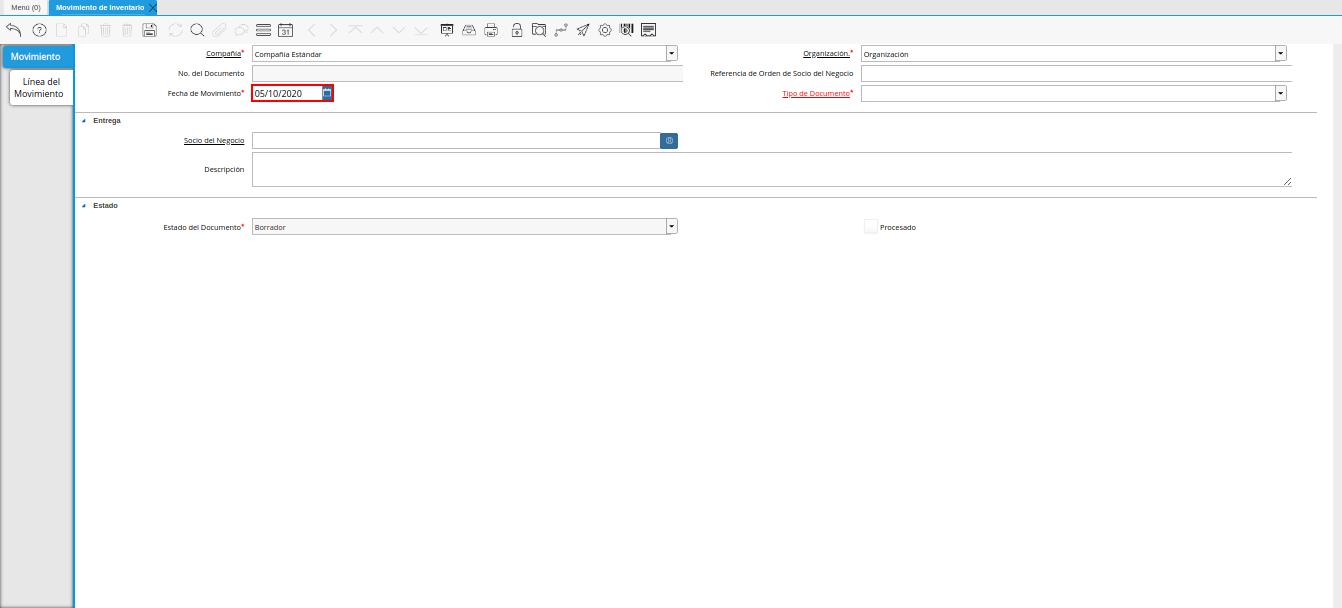Click the Descripción text area
This screenshot has width=1342, height=608.
pos(772,170)
